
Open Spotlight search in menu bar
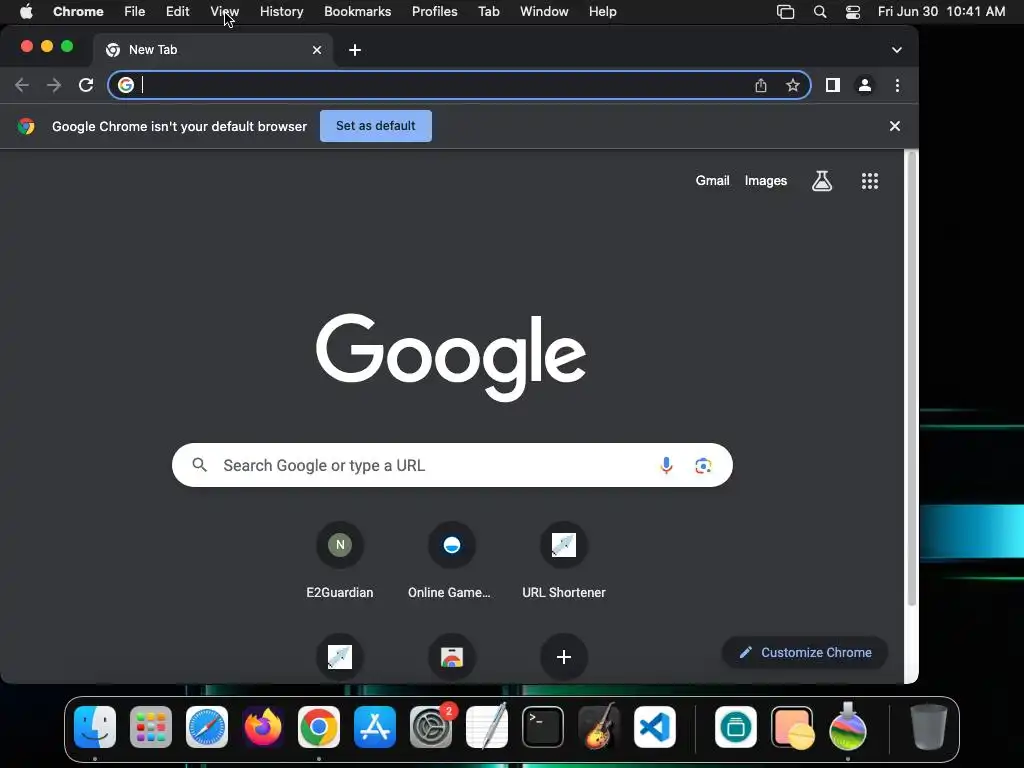pyautogui.click(x=820, y=12)
